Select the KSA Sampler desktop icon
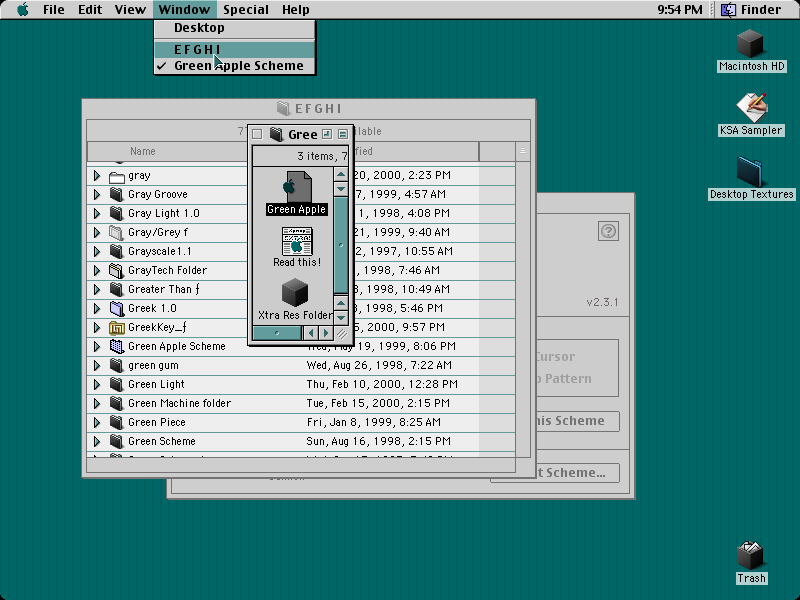The height and width of the screenshot is (600, 800). [x=751, y=108]
